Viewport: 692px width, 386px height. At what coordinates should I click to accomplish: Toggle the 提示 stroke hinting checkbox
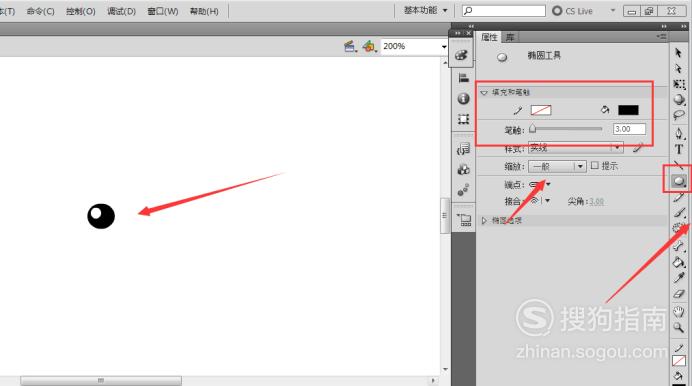(594, 165)
